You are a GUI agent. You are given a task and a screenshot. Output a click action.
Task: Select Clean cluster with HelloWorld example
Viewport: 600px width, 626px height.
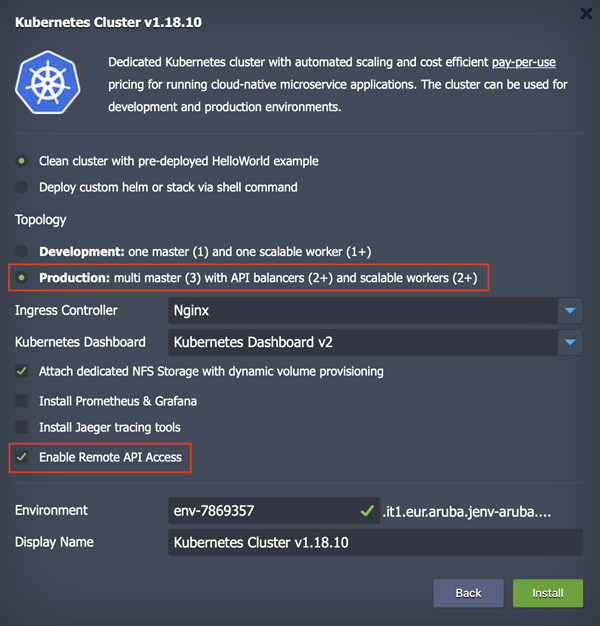pos(22,161)
